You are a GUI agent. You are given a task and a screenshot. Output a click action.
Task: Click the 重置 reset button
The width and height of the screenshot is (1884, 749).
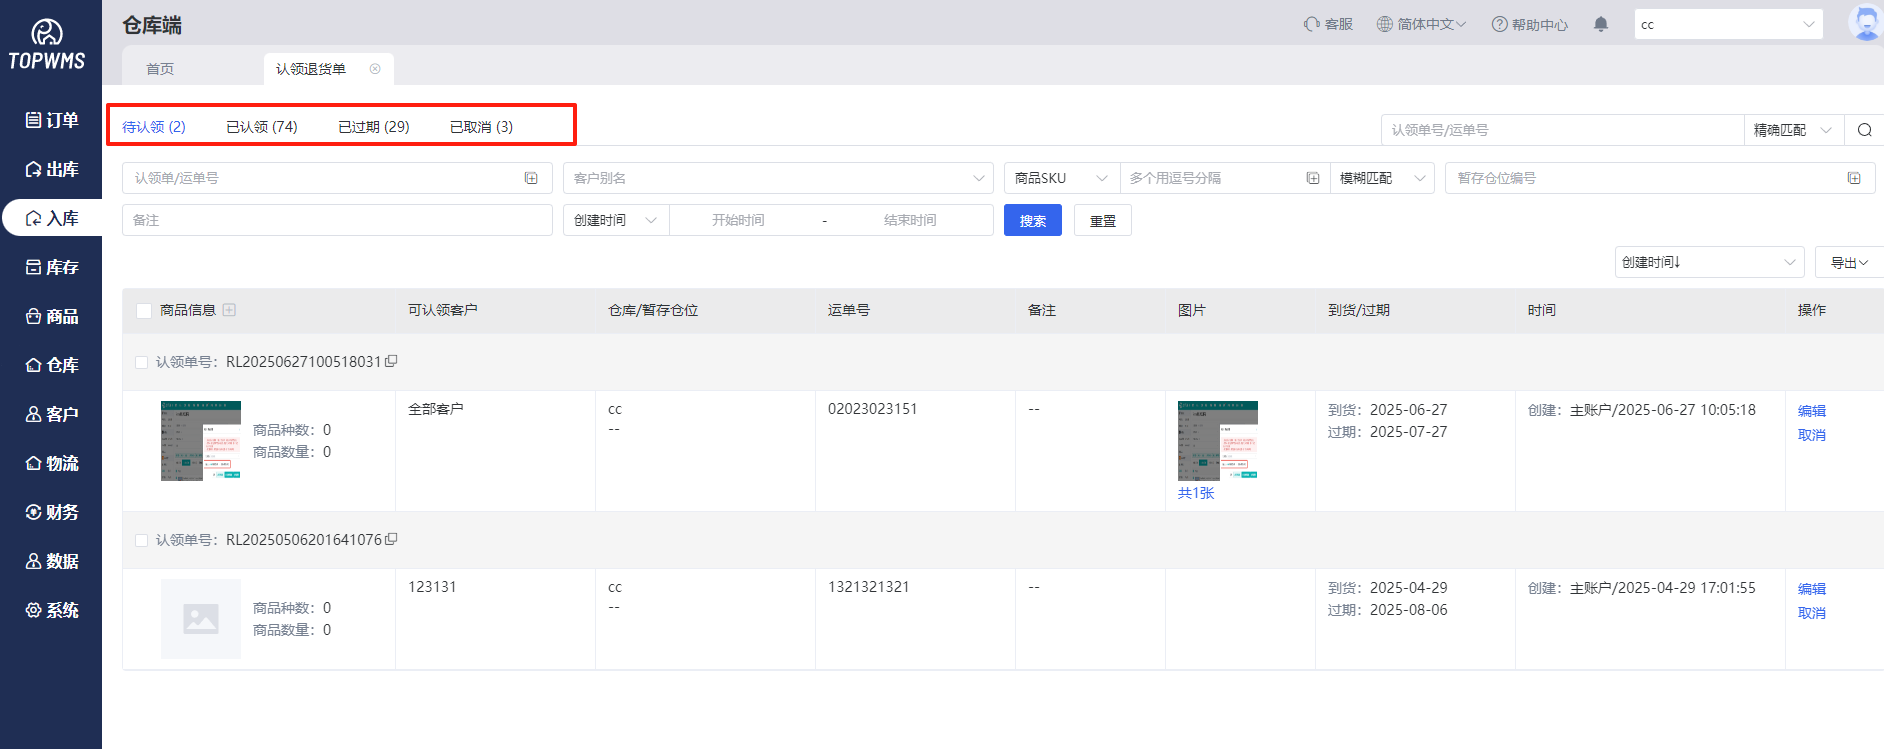click(1102, 221)
